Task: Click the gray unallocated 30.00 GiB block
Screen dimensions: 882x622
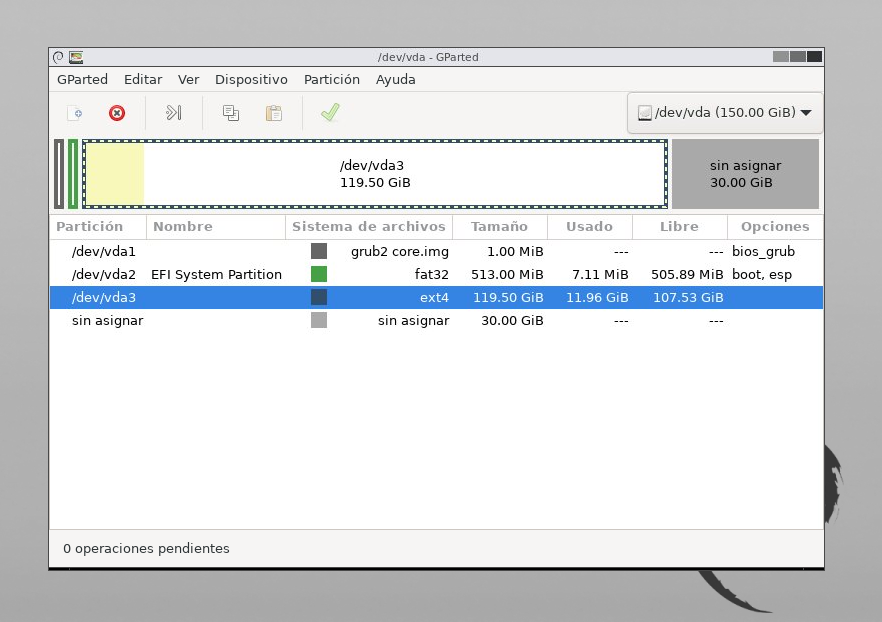Action: [x=745, y=174]
